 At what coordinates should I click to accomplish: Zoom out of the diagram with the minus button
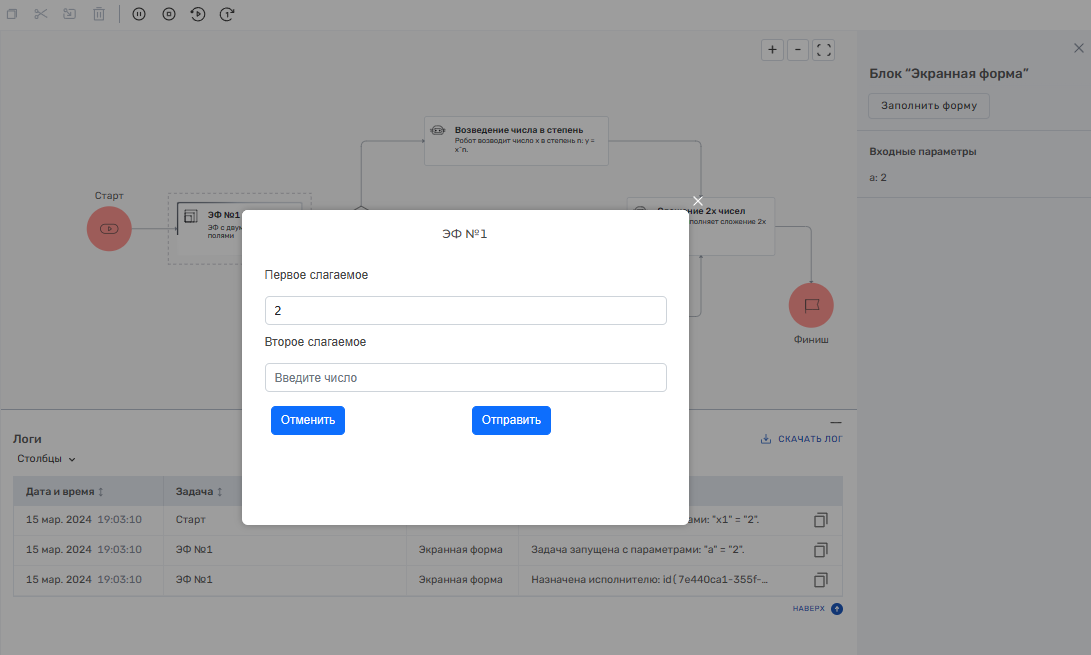[x=798, y=50]
